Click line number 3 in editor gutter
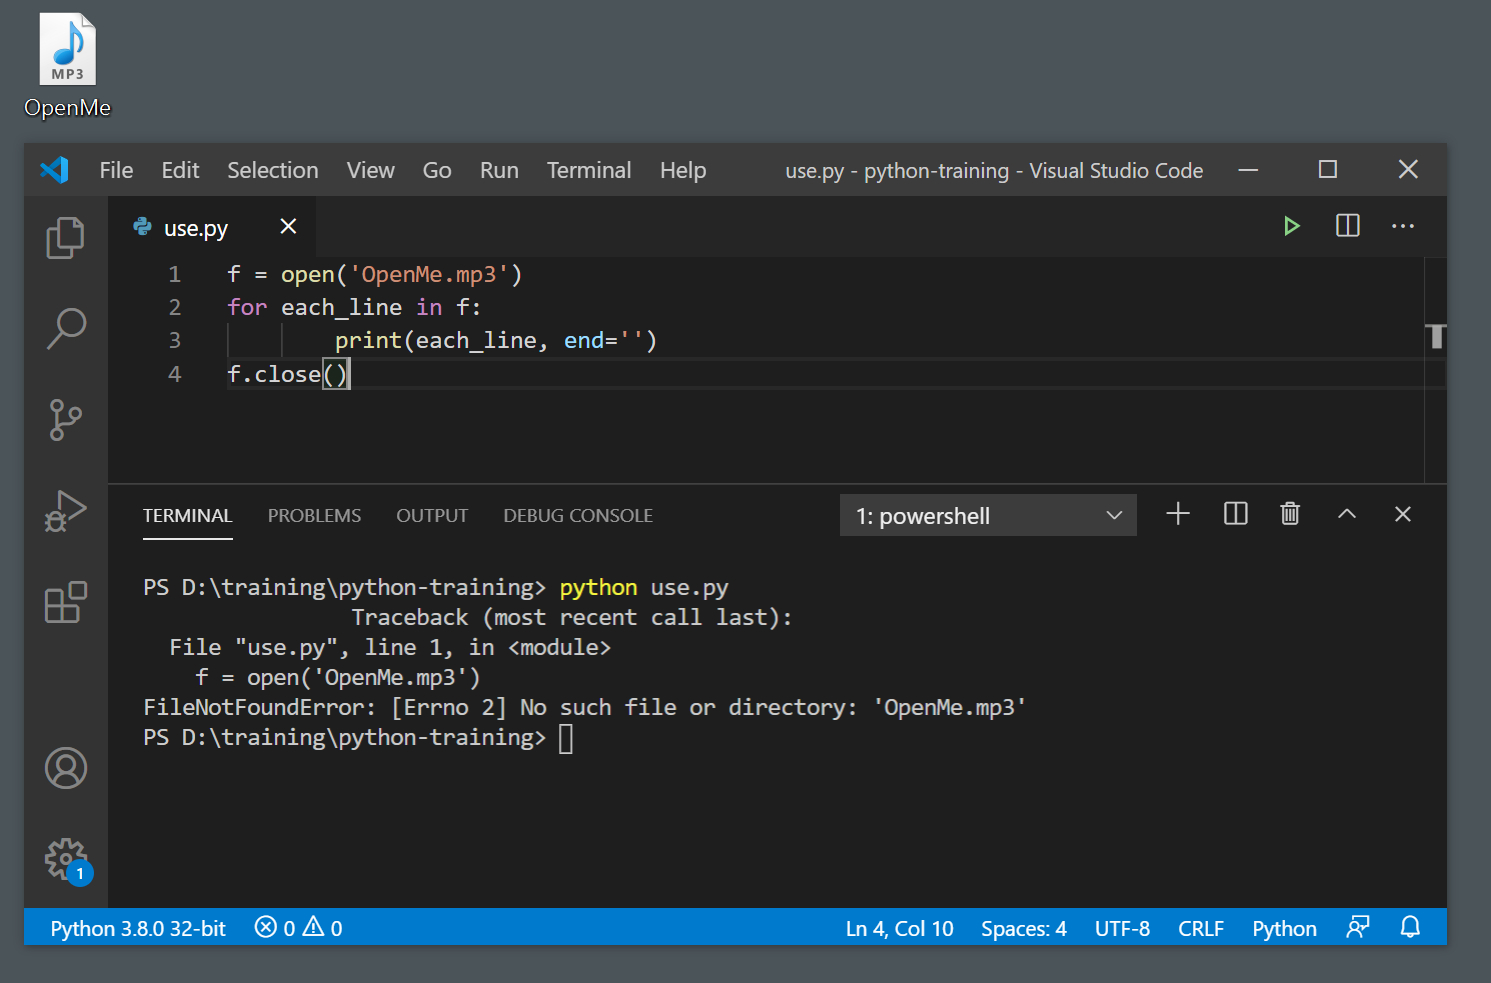Screen dimensions: 1491x983 click(174, 340)
